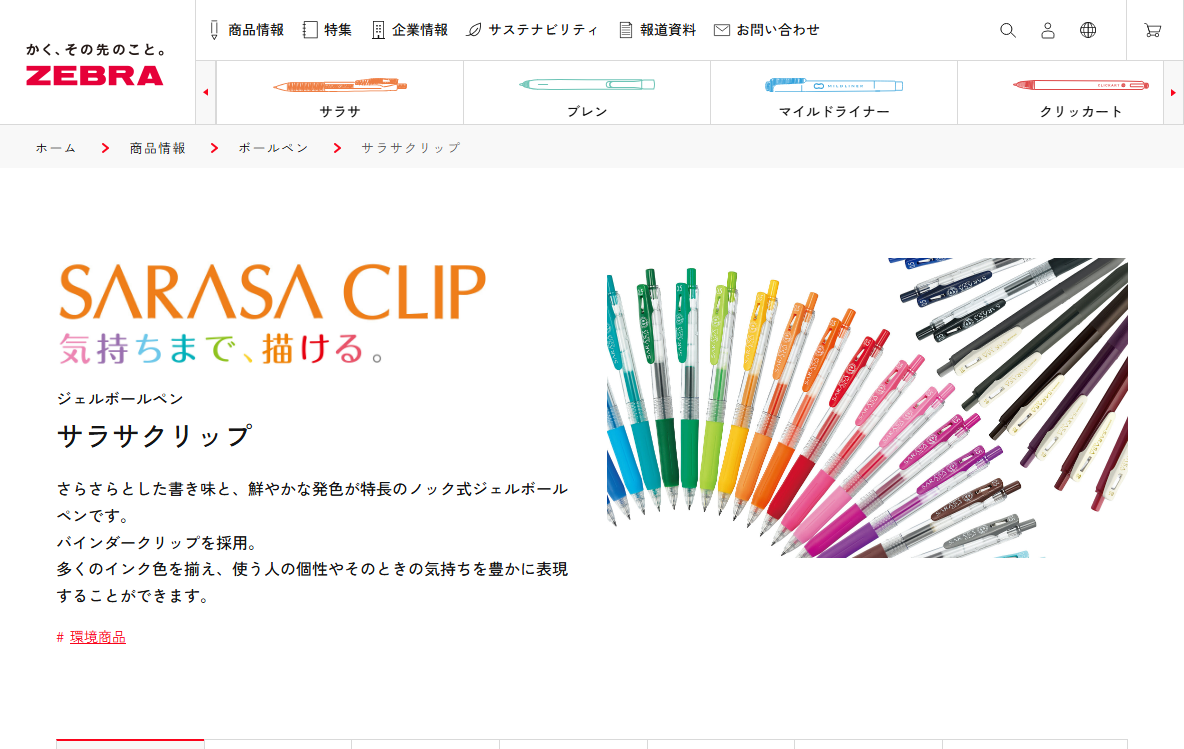Open サステナビリティ menu item
The height and width of the screenshot is (749, 1184).
542,30
